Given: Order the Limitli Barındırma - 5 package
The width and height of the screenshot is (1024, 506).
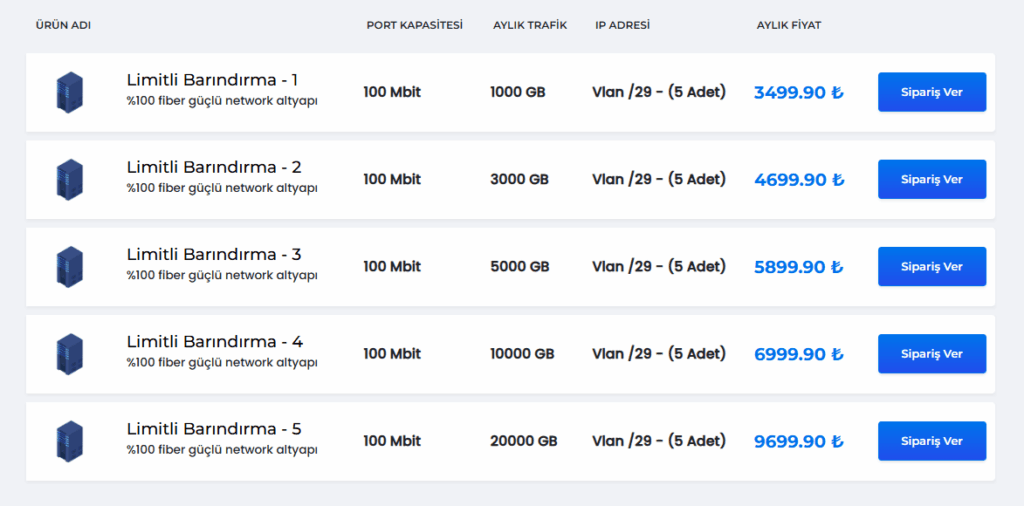Looking at the screenshot, I should pos(931,441).
